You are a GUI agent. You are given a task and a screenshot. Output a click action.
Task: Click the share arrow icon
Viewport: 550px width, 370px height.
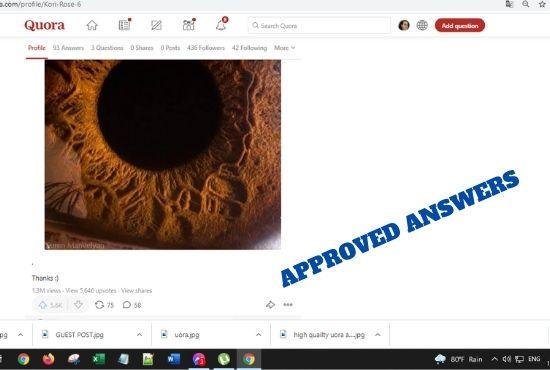270,305
